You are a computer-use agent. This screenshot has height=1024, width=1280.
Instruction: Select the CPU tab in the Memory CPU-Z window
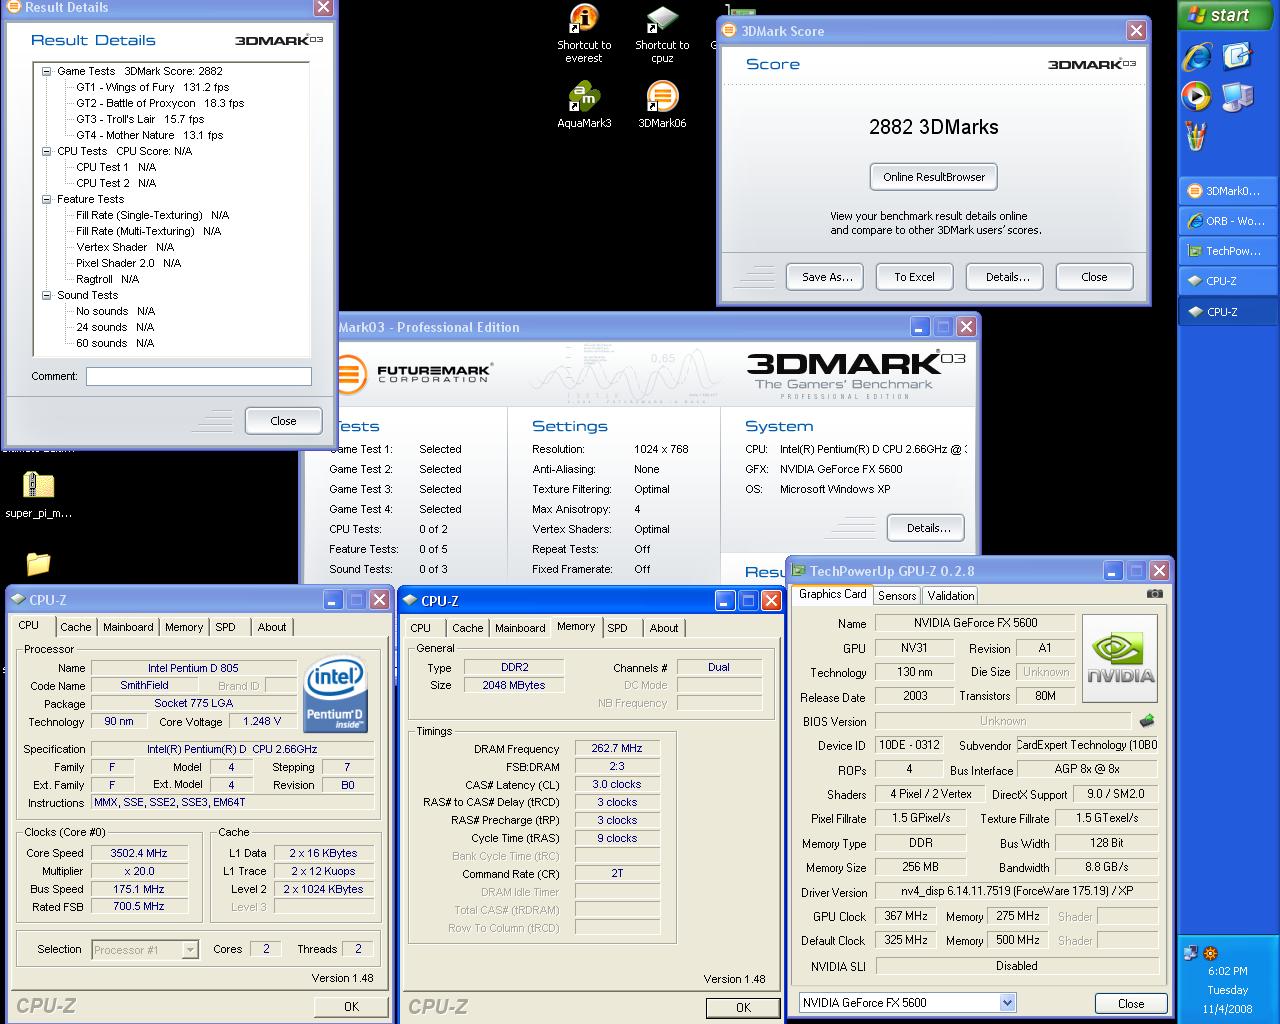click(420, 628)
